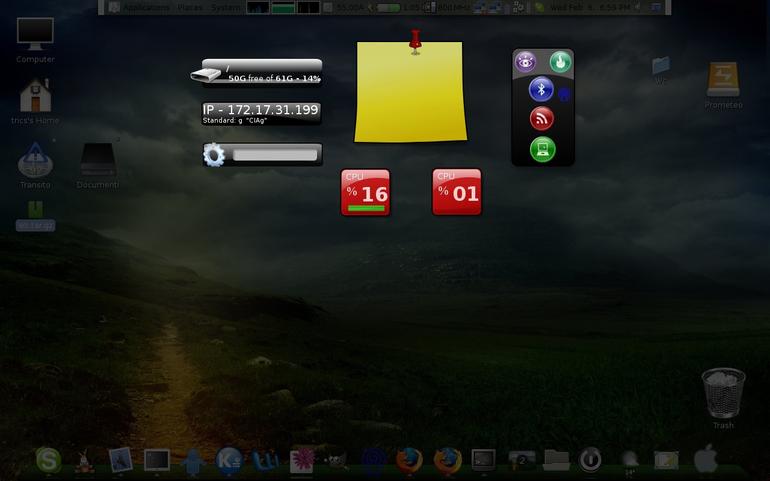Image resolution: width=770 pixels, height=481 pixels.
Task: Click the disk usage bar widget
Action: [x=256, y=72]
